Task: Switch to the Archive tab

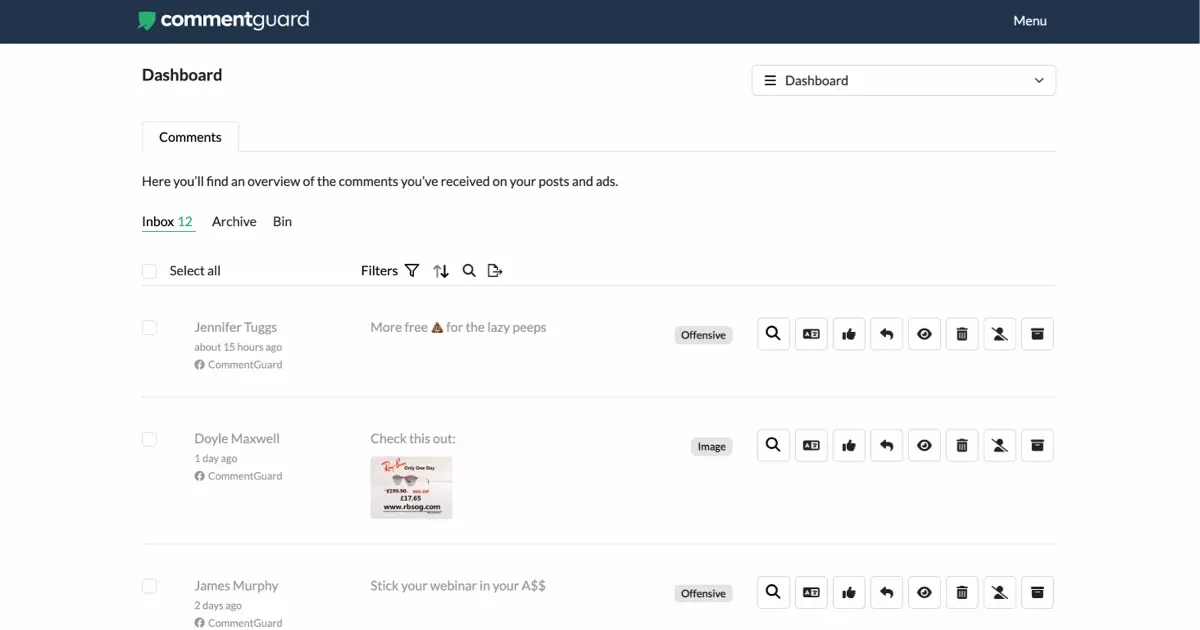Action: point(233,221)
